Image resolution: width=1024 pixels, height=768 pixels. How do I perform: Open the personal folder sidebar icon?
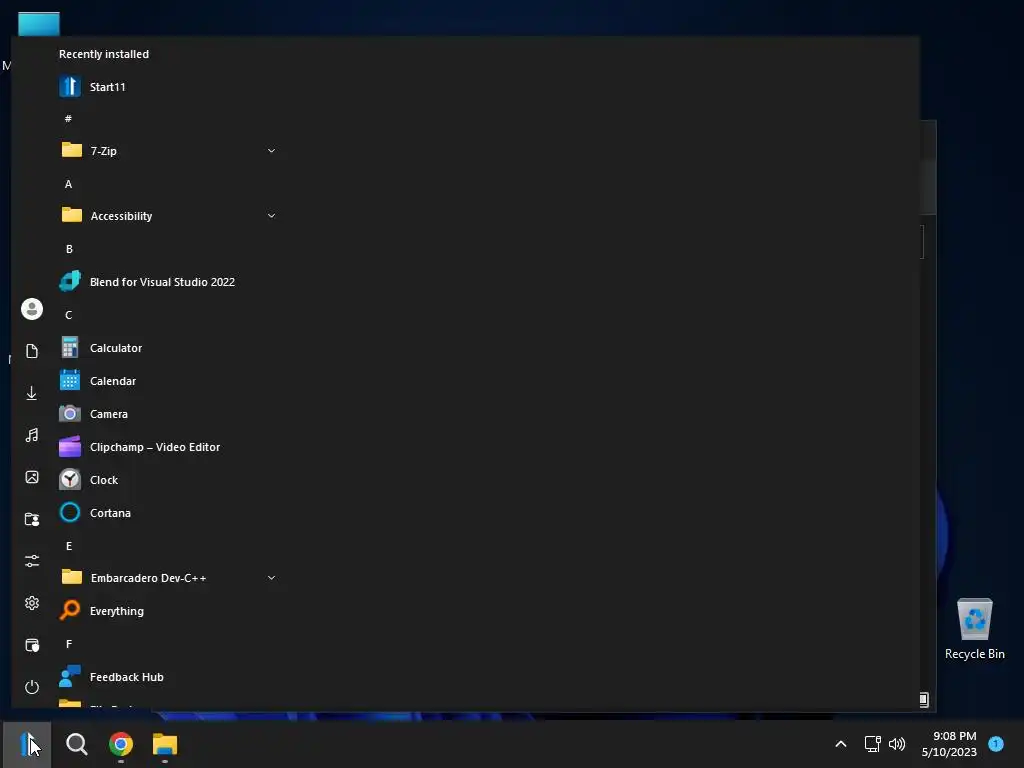[x=31, y=519]
